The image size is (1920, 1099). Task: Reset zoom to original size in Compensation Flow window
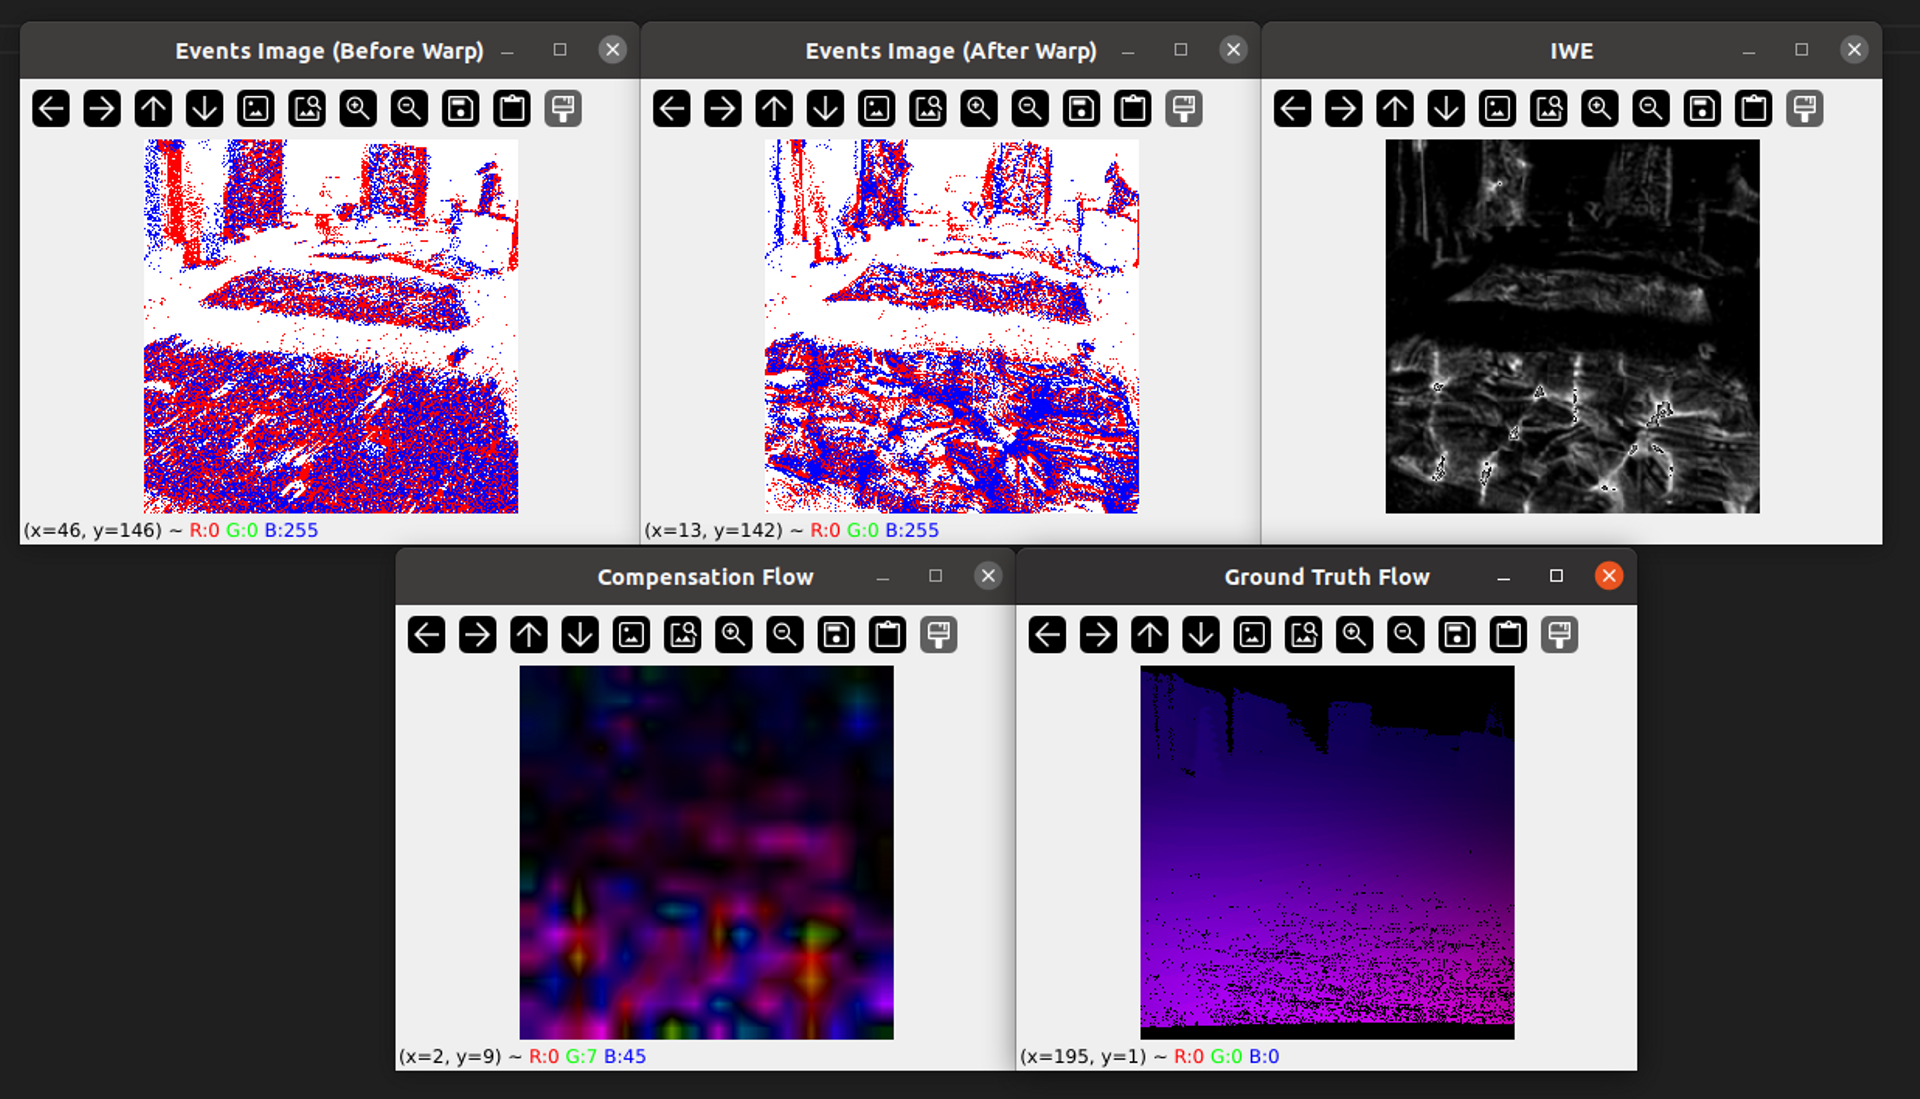click(x=632, y=634)
